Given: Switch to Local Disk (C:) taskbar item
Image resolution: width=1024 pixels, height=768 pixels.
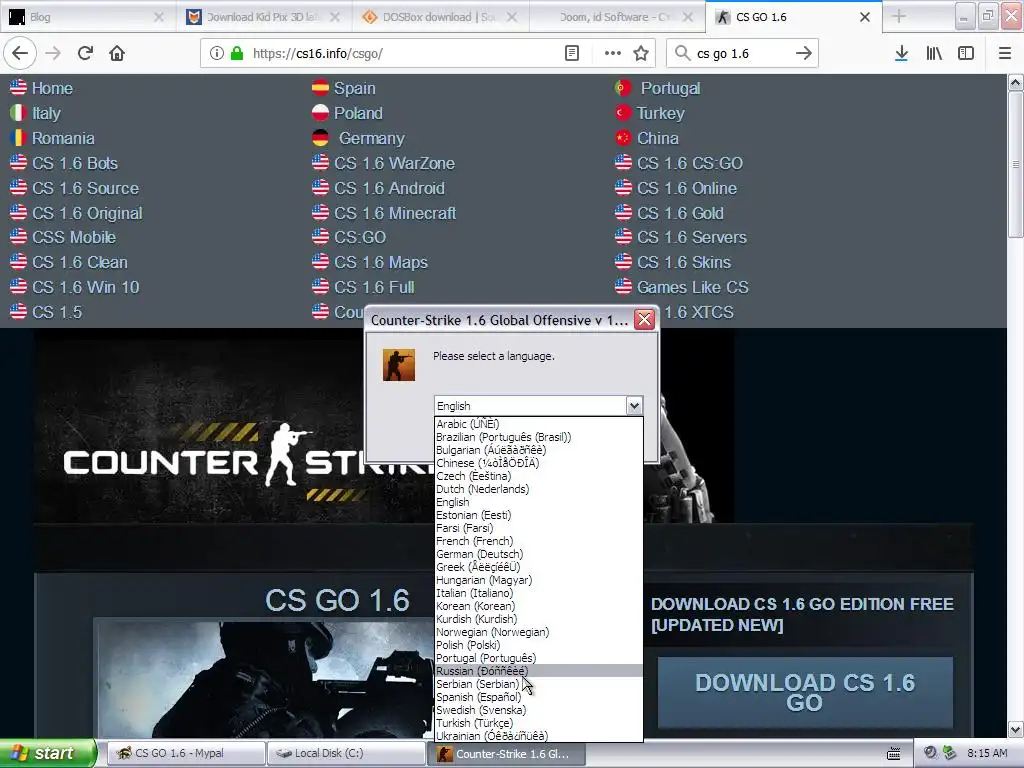Looking at the screenshot, I should pos(345,753).
